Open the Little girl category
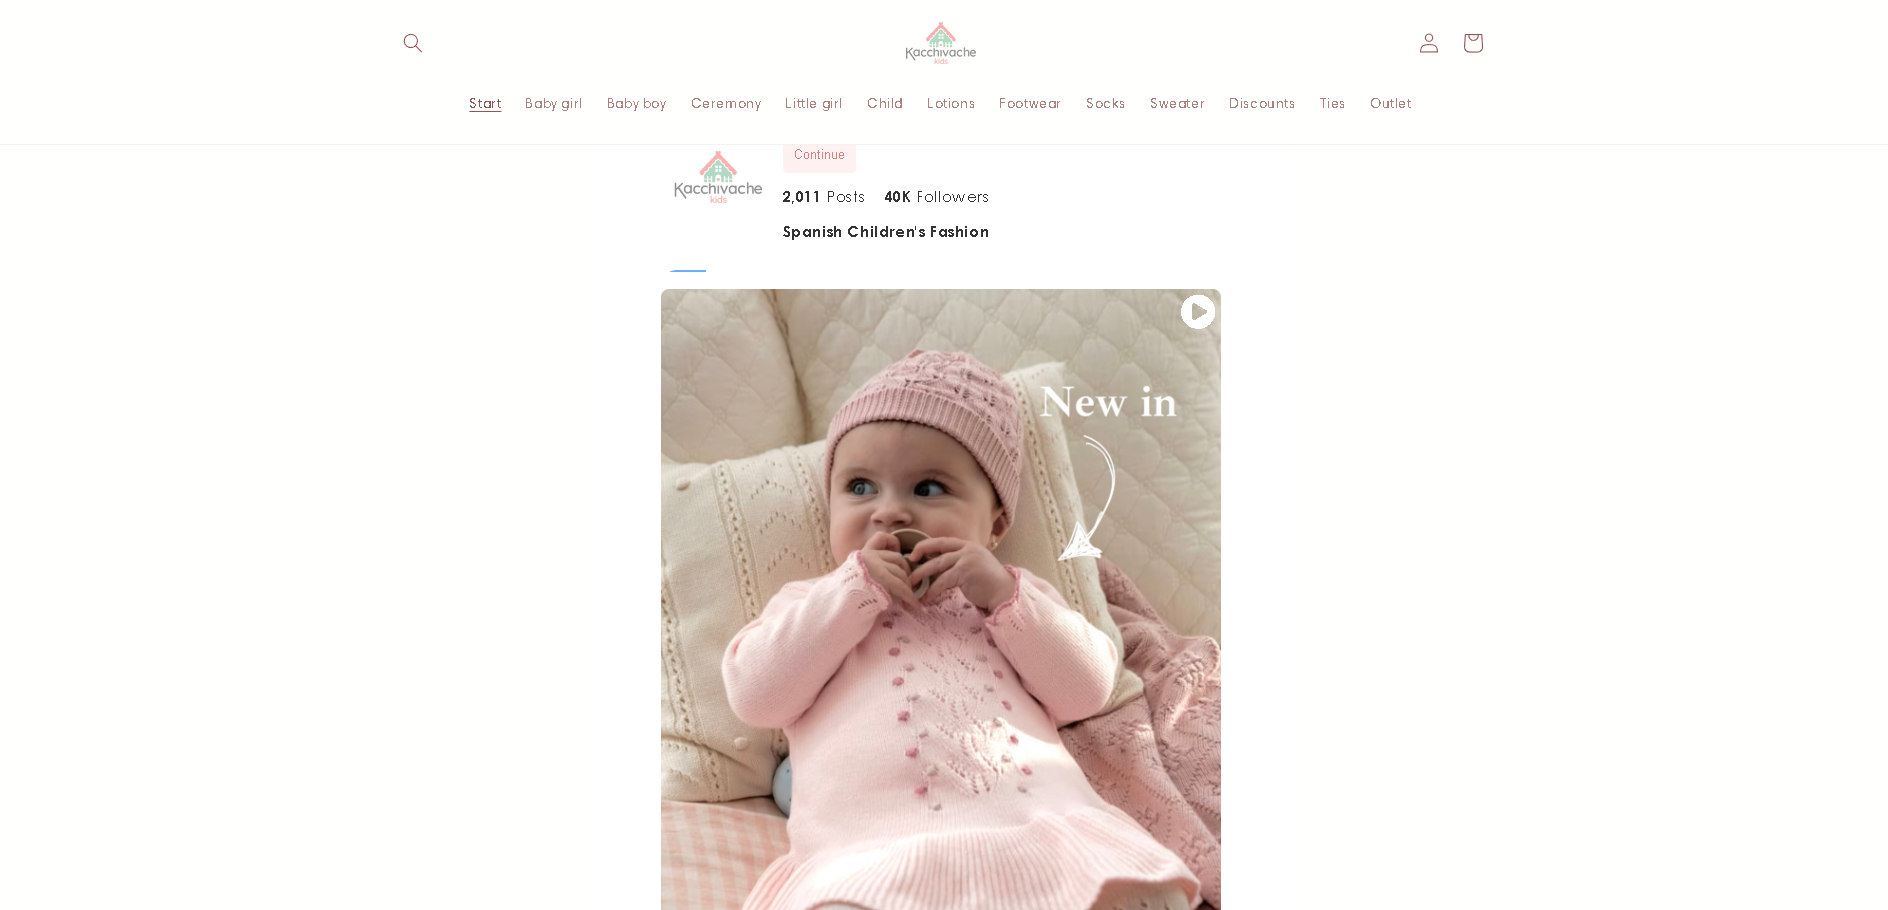Viewport: 1888px width, 910px height. point(814,104)
